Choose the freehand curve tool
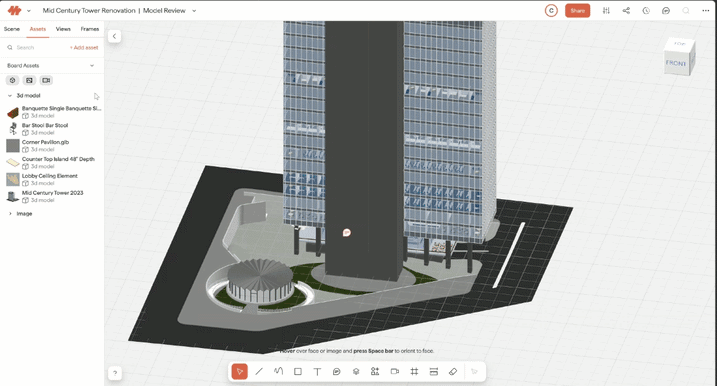Image resolution: width=717 pixels, height=386 pixels. [x=278, y=371]
